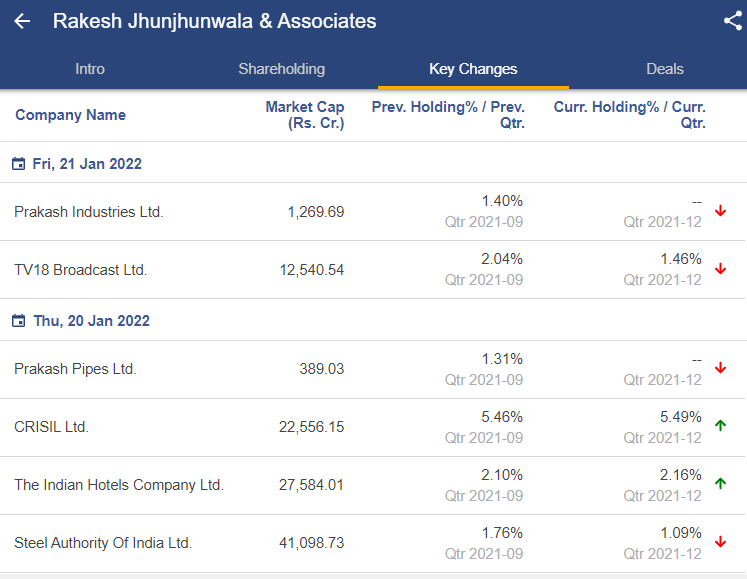
Task: Click previous holding 2.10% for Indian Hotels
Action: 502,475
